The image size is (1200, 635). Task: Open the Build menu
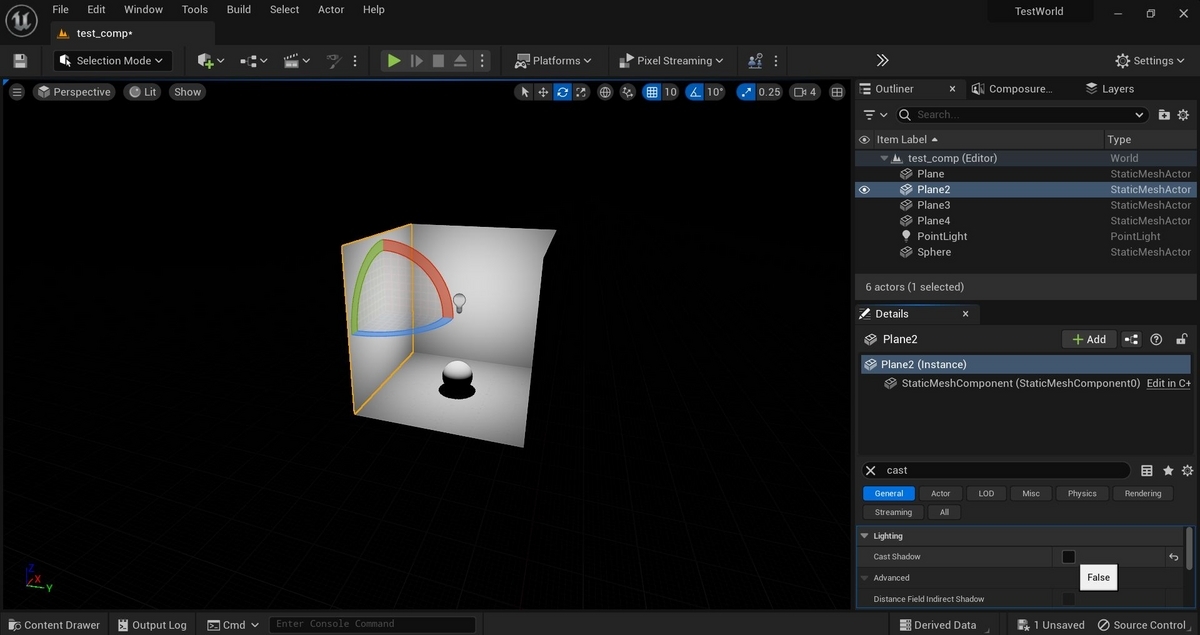click(x=239, y=9)
